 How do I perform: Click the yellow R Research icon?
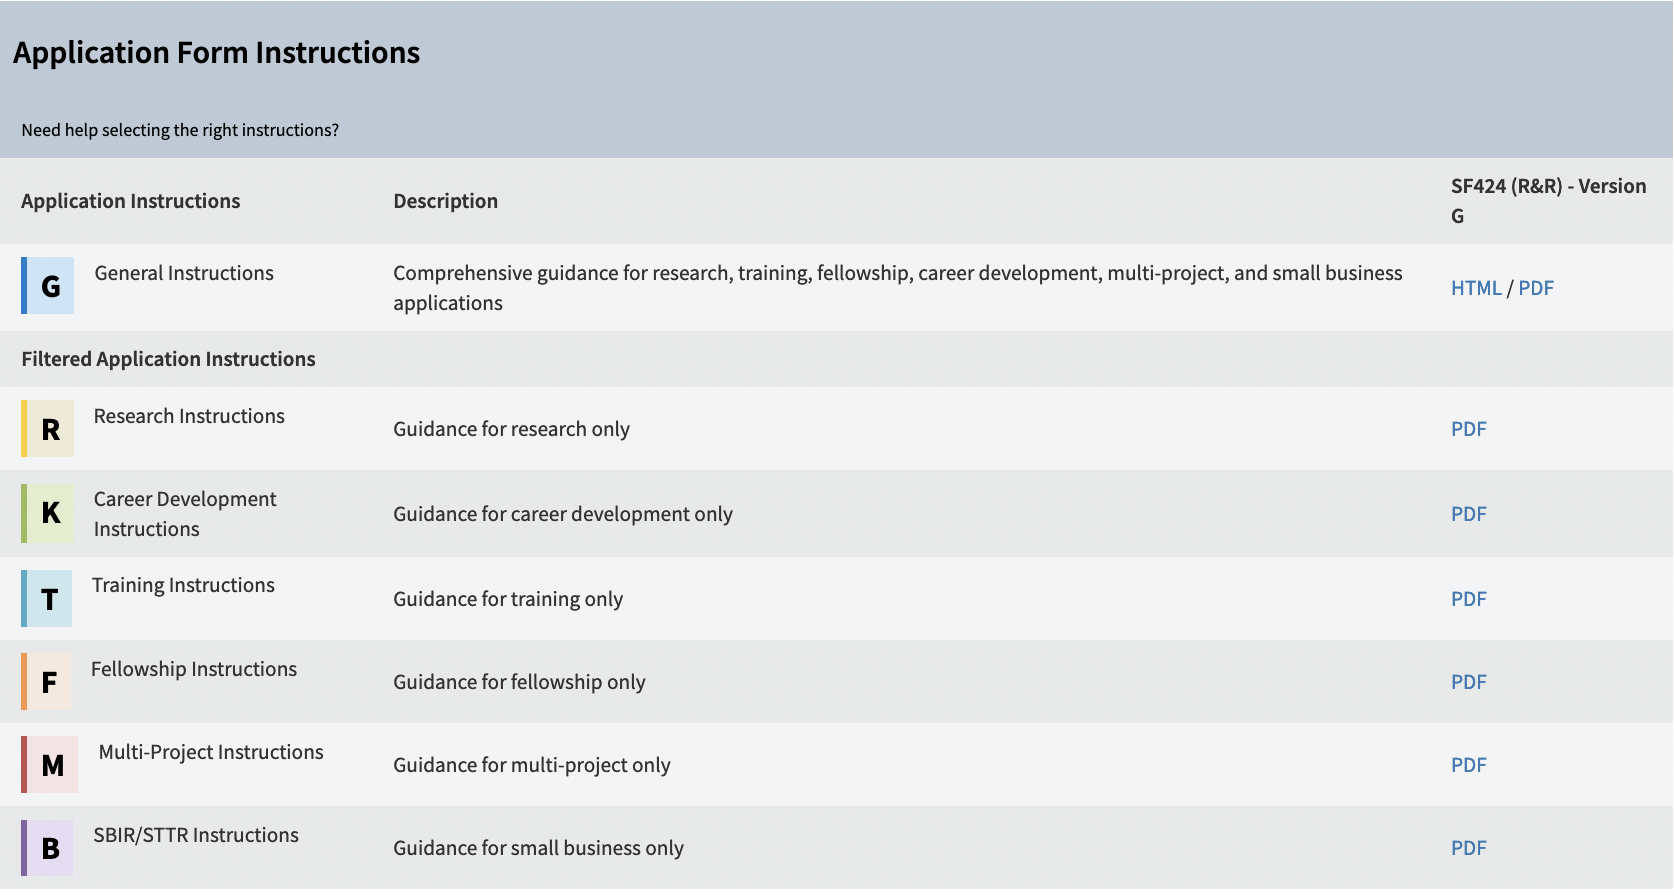[x=48, y=429]
